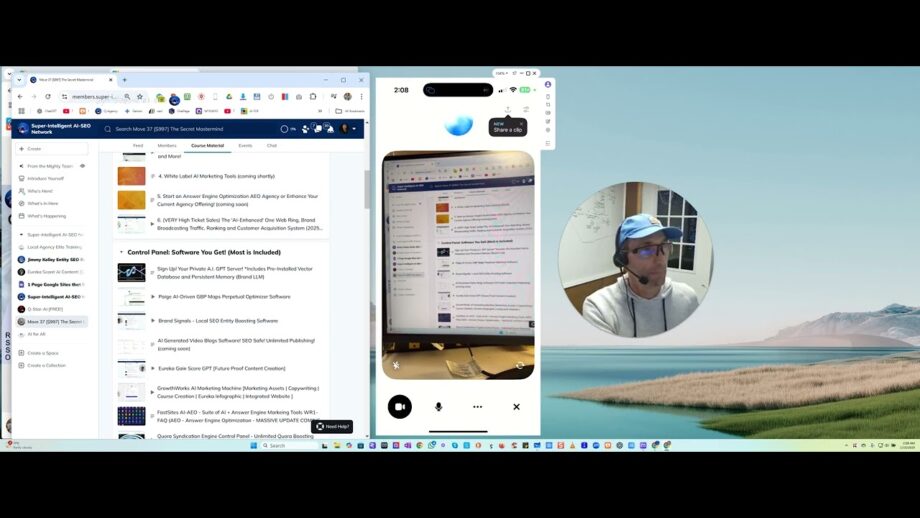920x518 pixels.
Task: Expand GrowthWorks AI Marketing Machine item
Action: point(153,392)
